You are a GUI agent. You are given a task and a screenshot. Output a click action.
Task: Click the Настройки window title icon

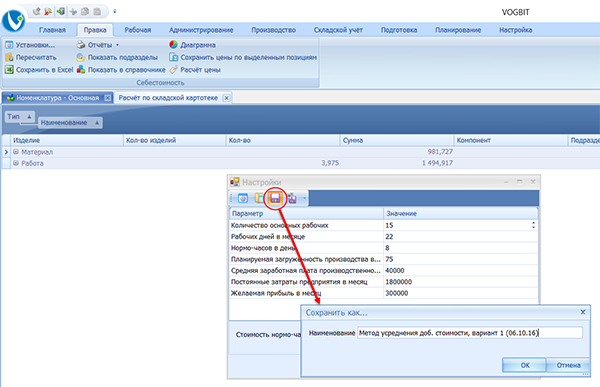235,182
